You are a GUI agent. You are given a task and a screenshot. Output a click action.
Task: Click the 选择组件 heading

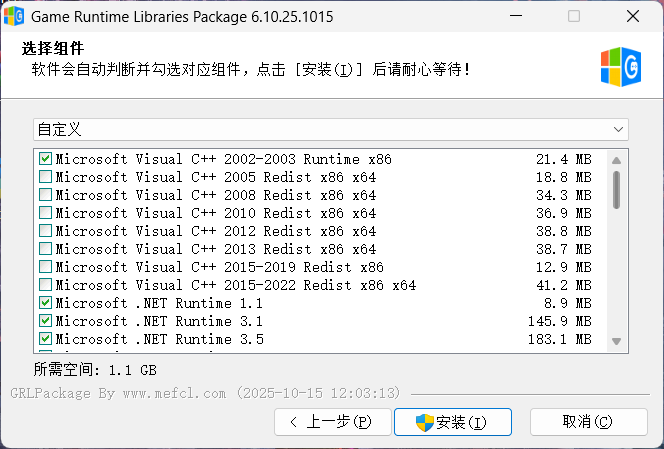tap(53, 48)
